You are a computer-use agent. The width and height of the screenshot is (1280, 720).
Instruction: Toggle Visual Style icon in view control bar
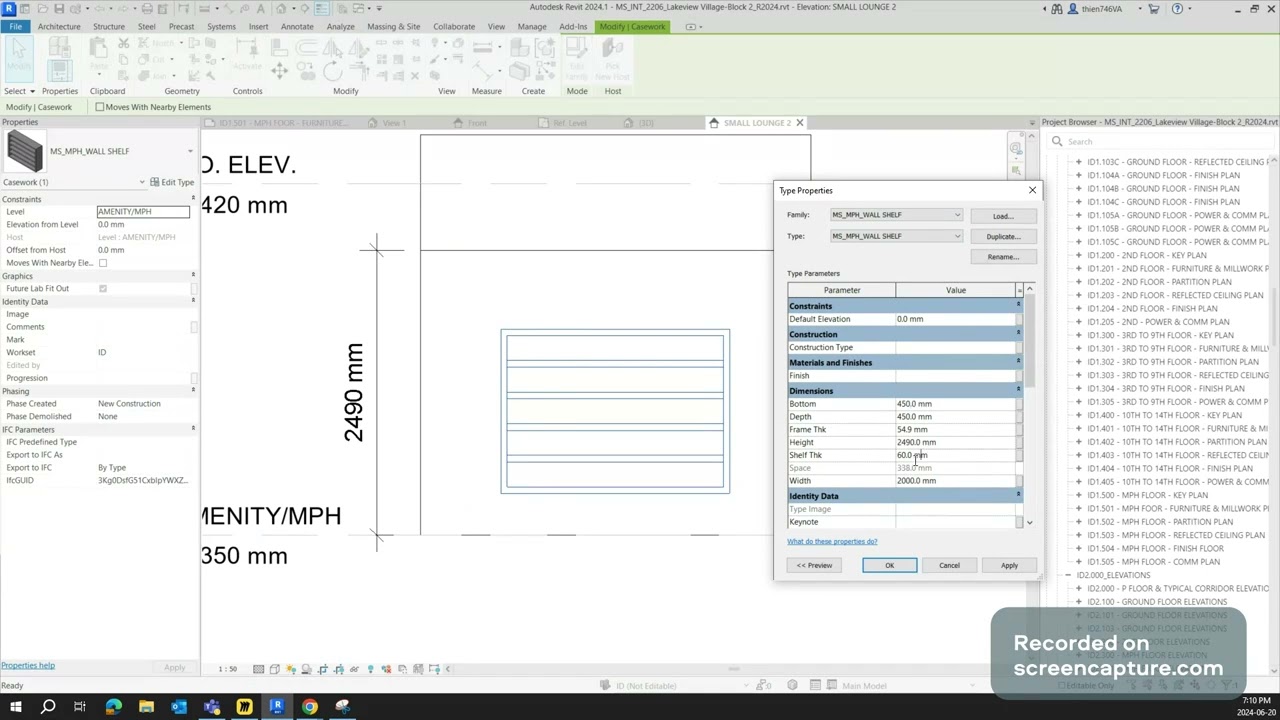274,669
